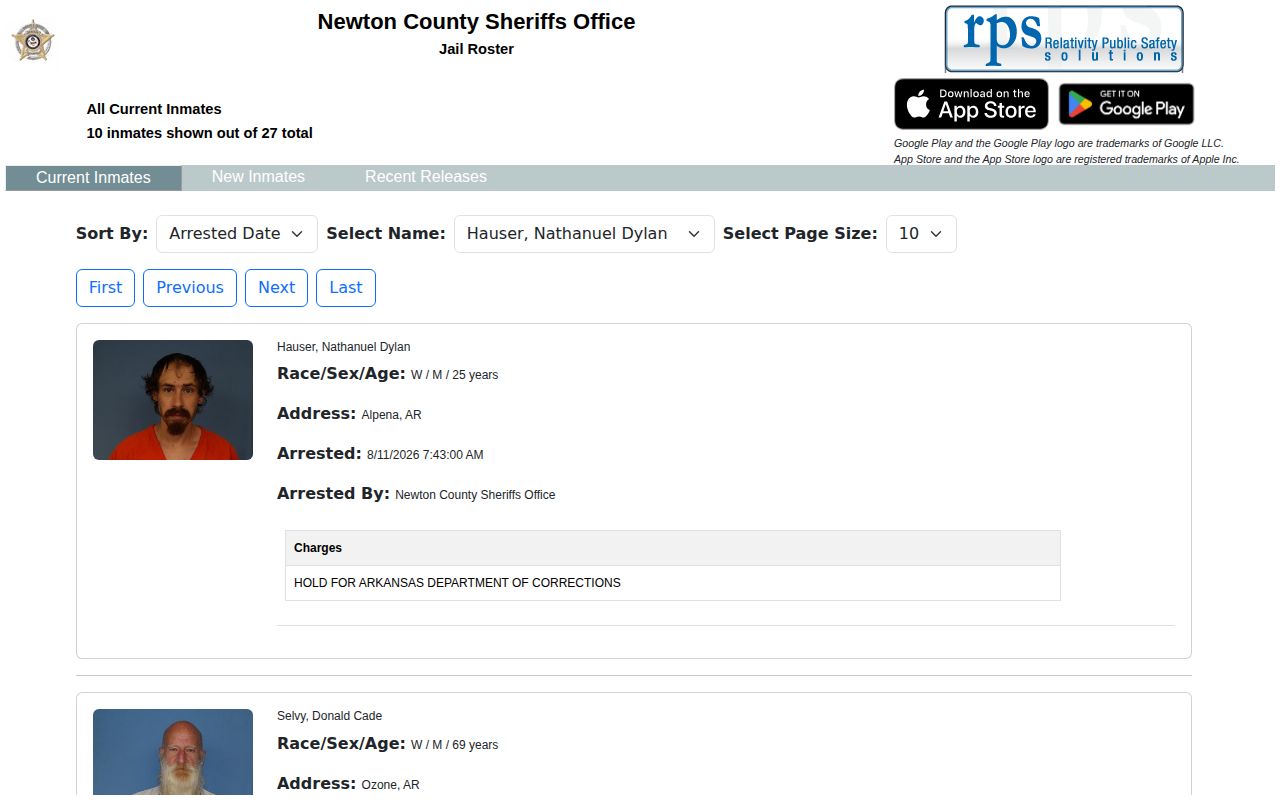
Task: Click arresting agency 'Newton County Sheriffs Office' in Hauser card
Action: (475, 495)
